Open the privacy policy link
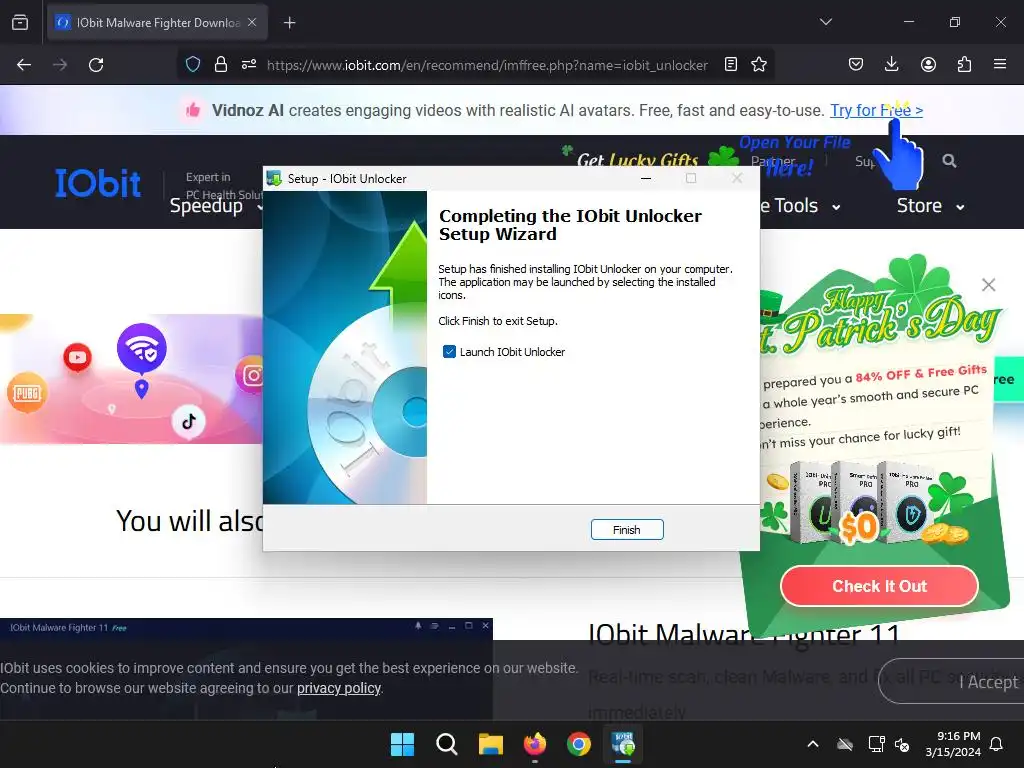 point(338,688)
